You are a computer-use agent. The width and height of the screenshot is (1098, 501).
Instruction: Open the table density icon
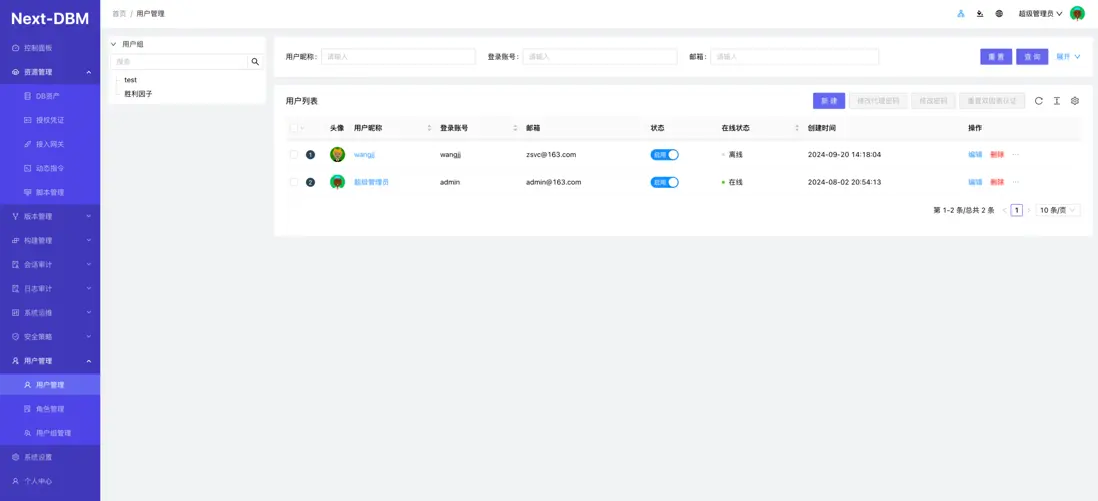point(1057,101)
